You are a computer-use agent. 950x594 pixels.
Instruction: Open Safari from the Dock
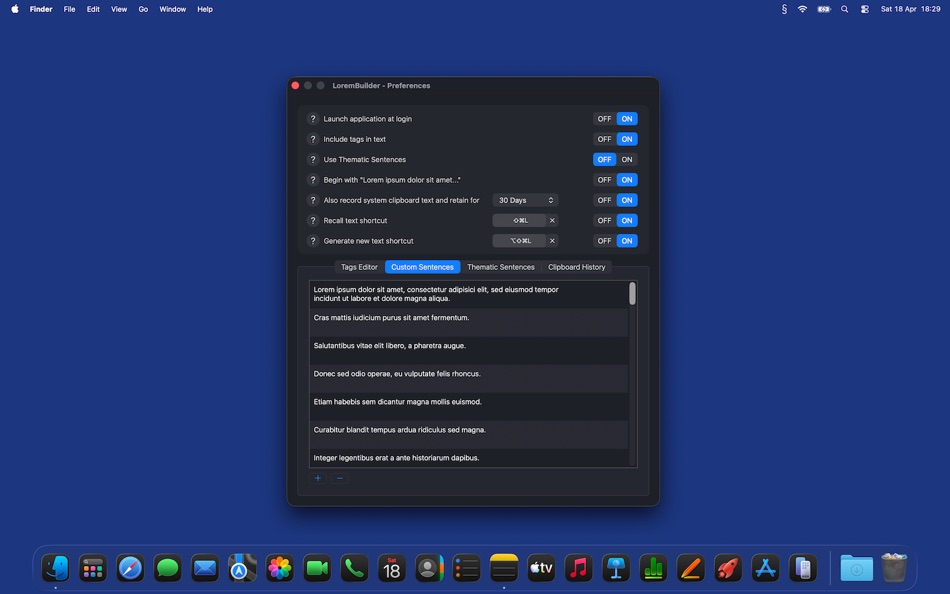130,569
